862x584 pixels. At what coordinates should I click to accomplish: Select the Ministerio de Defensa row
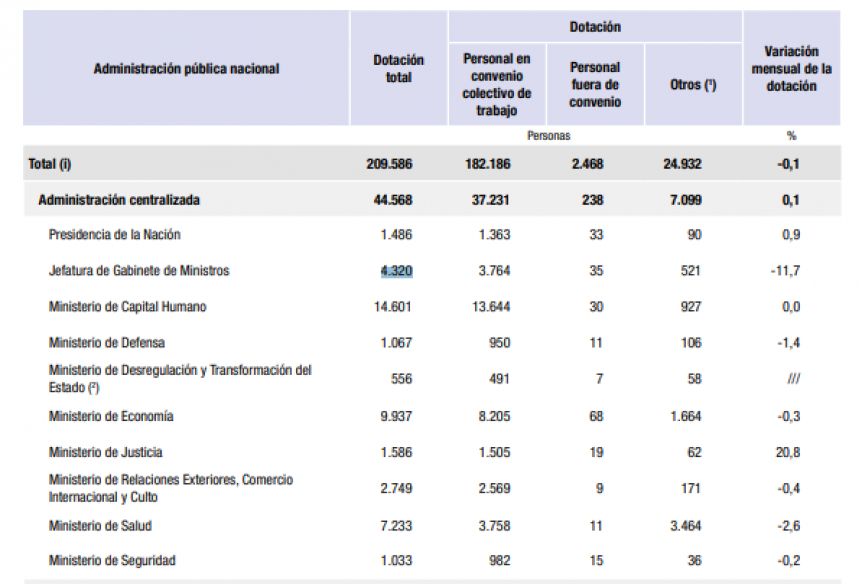pyautogui.click(x=432, y=343)
